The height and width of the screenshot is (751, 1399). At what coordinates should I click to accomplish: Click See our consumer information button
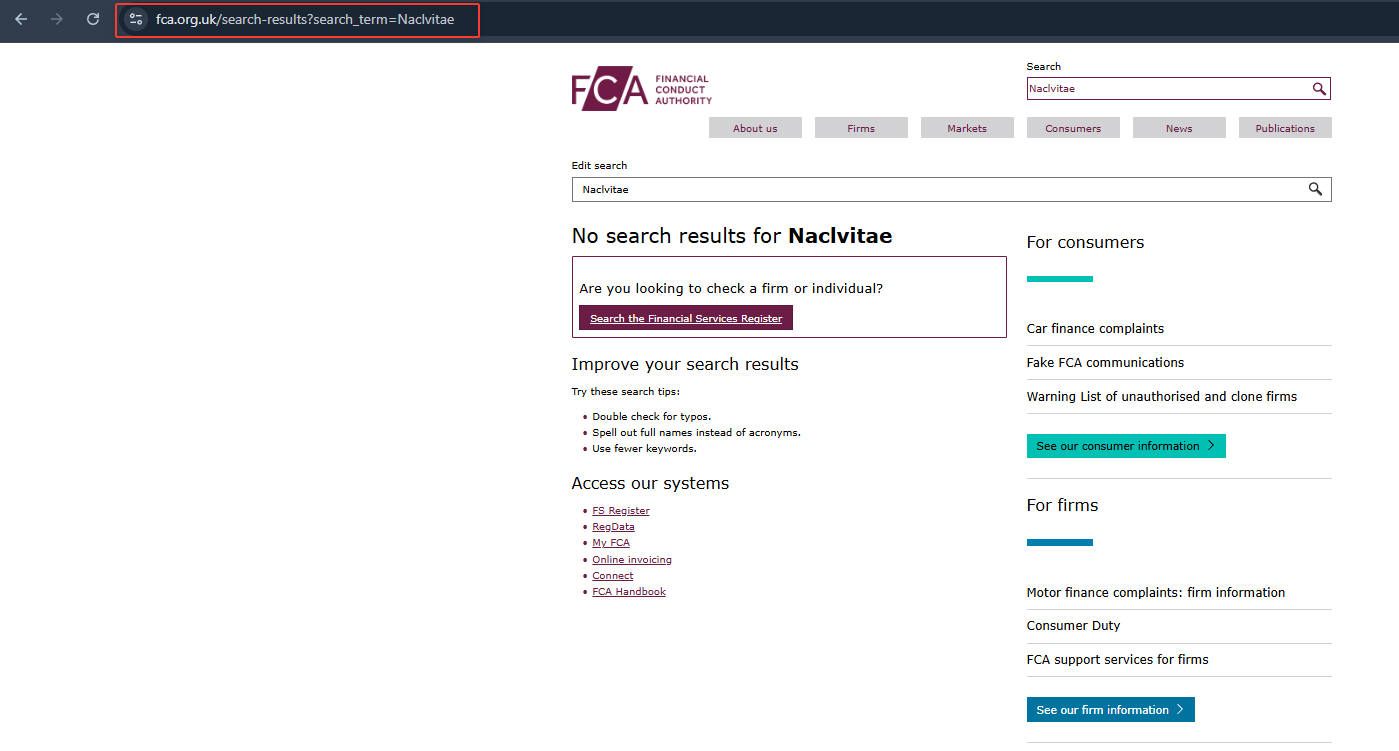(1126, 446)
